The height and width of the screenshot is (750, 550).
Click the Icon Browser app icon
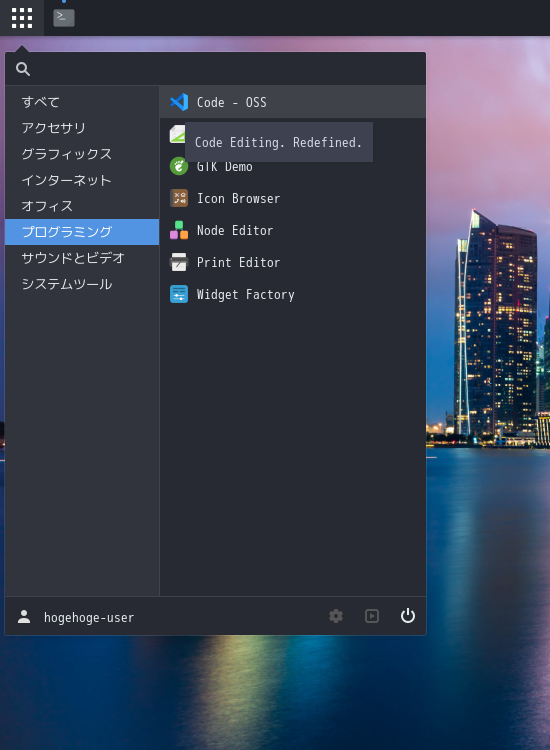click(179, 198)
